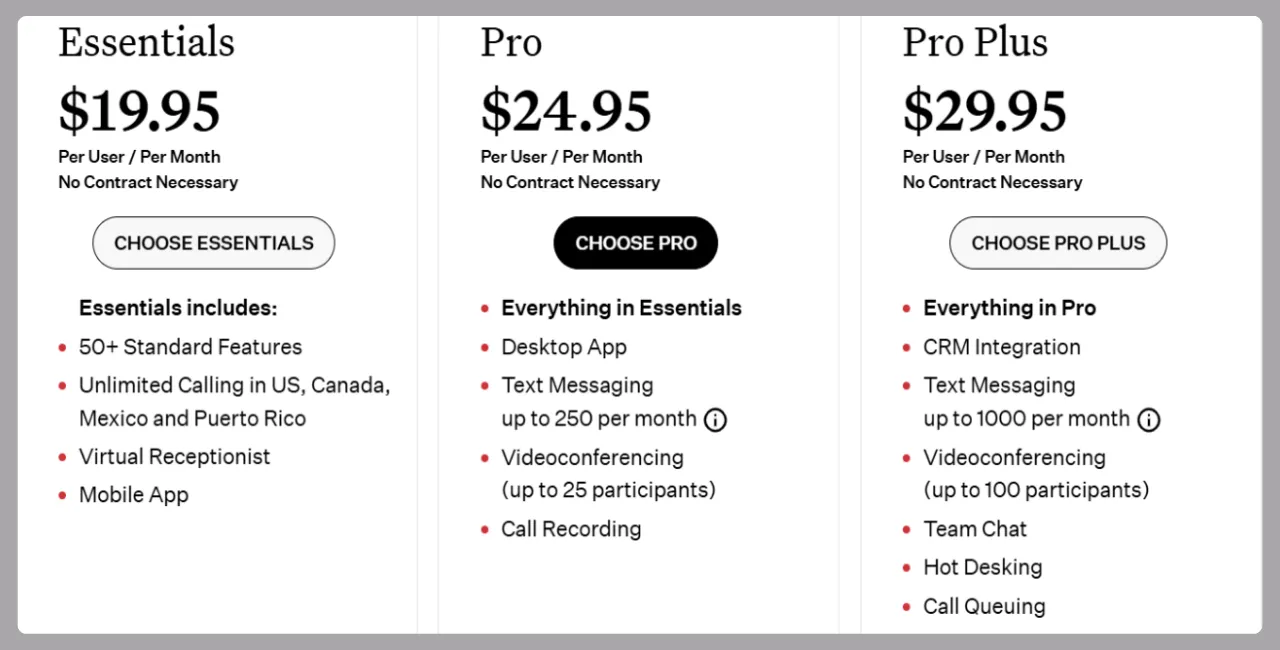Click the Pro plan heading
Viewport: 1280px width, 650px height.
(511, 42)
